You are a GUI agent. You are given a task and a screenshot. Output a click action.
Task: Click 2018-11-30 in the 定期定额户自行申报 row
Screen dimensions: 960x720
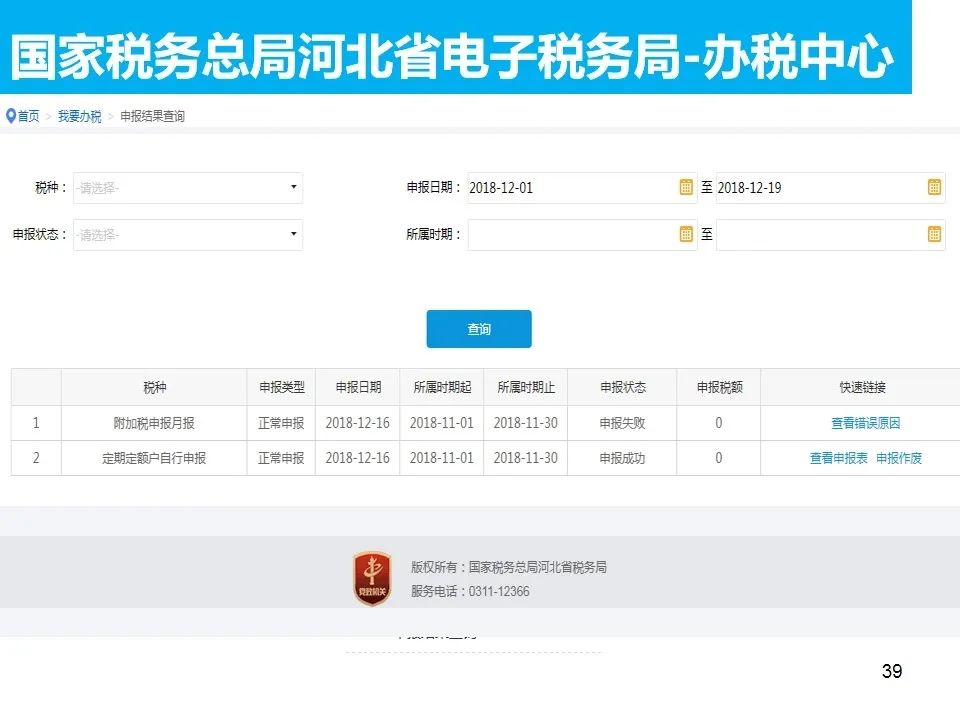tap(526, 458)
